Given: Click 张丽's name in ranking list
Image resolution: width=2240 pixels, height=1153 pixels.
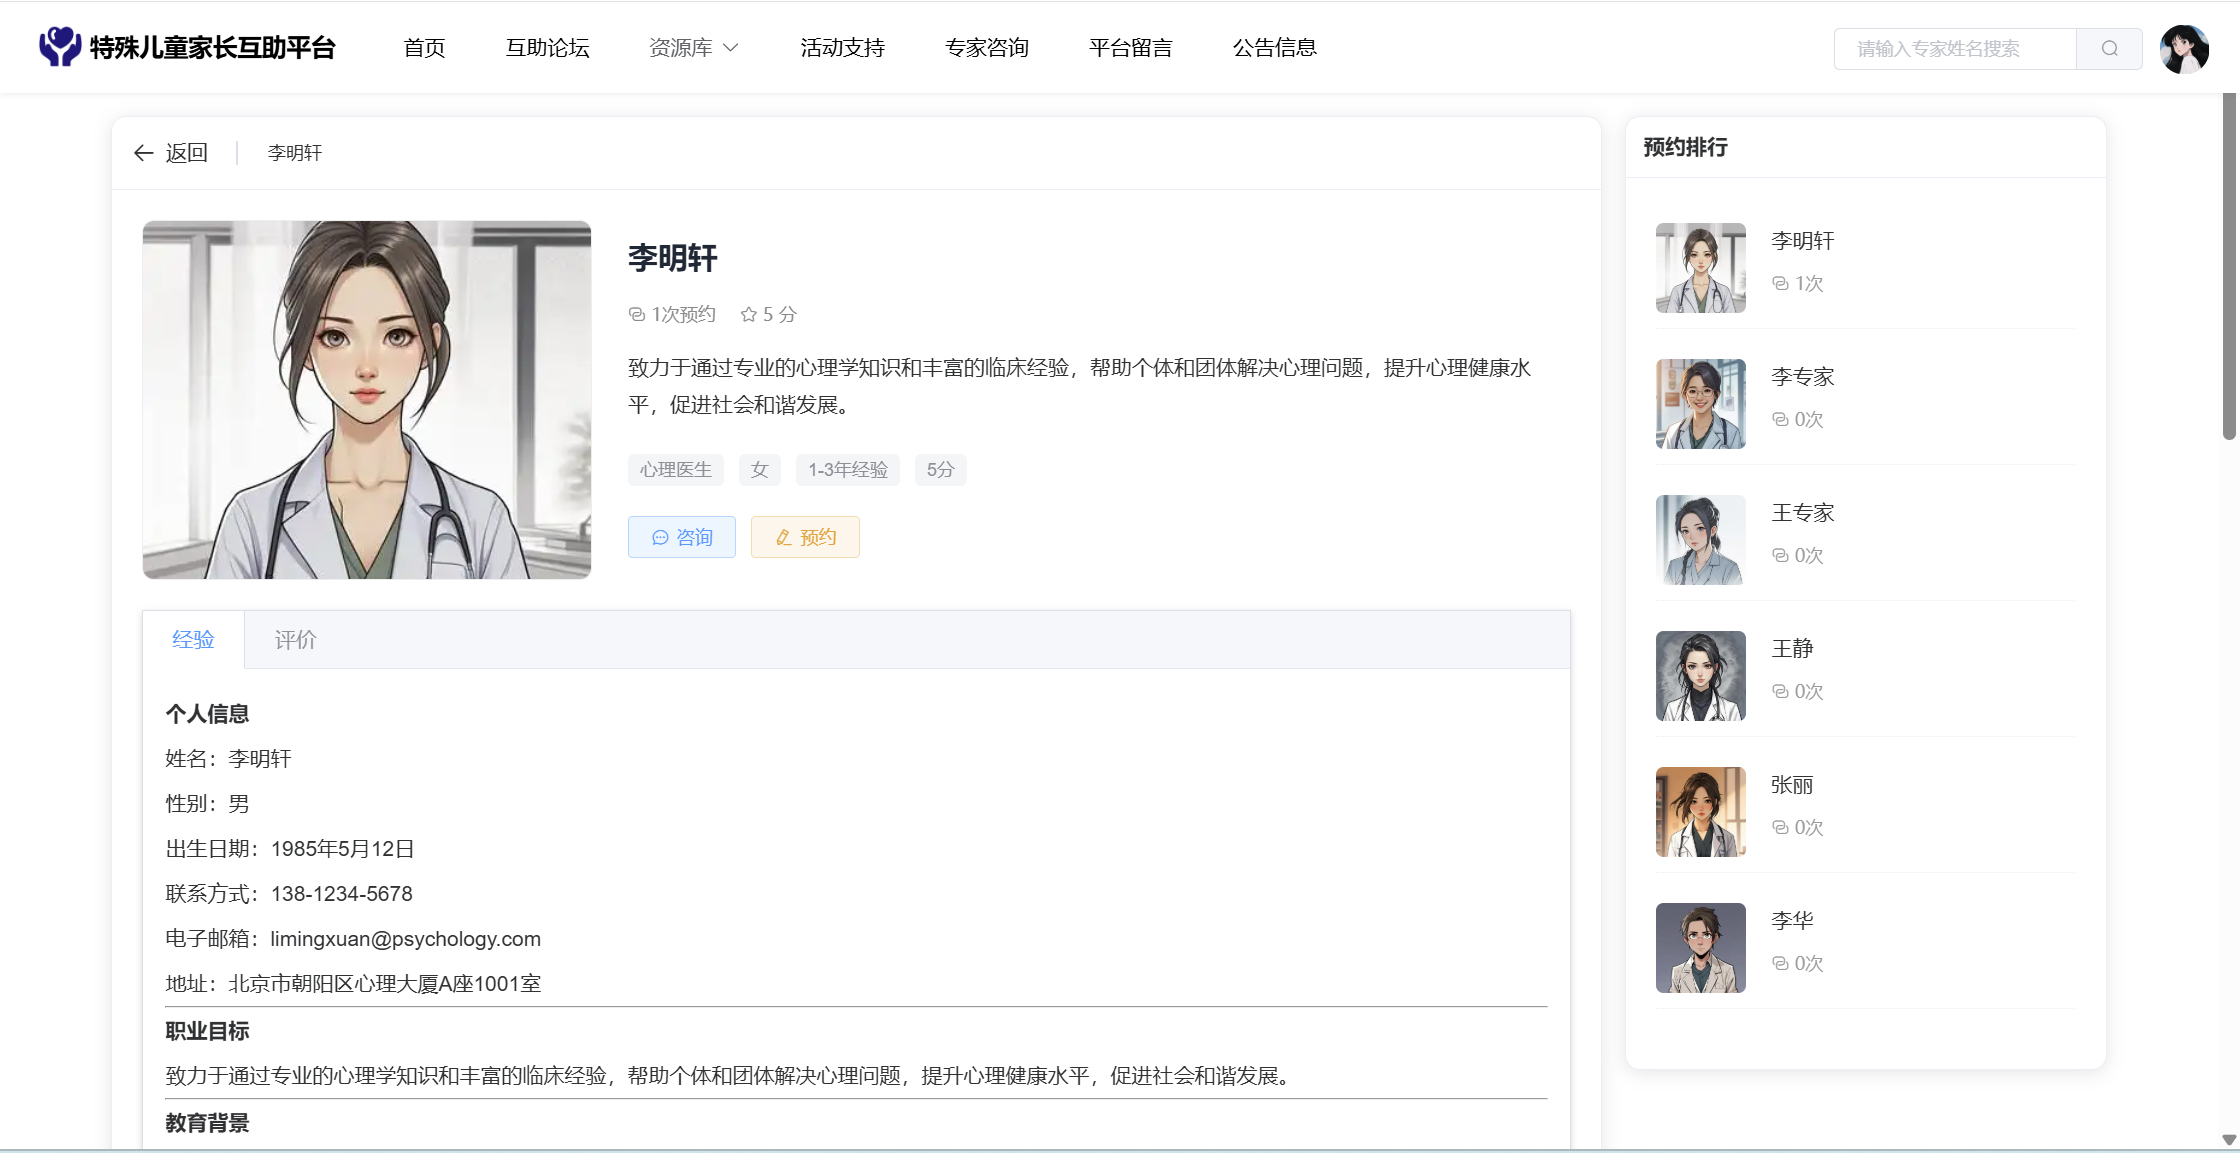Looking at the screenshot, I should 1791,785.
